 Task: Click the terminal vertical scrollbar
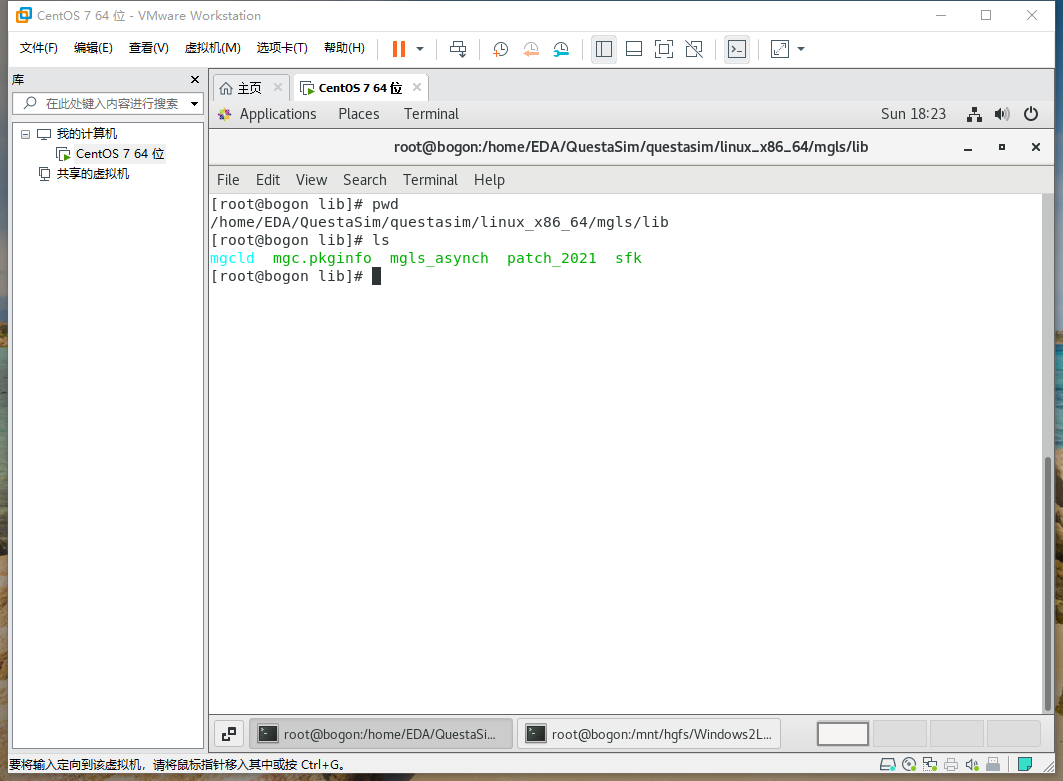point(1048,585)
